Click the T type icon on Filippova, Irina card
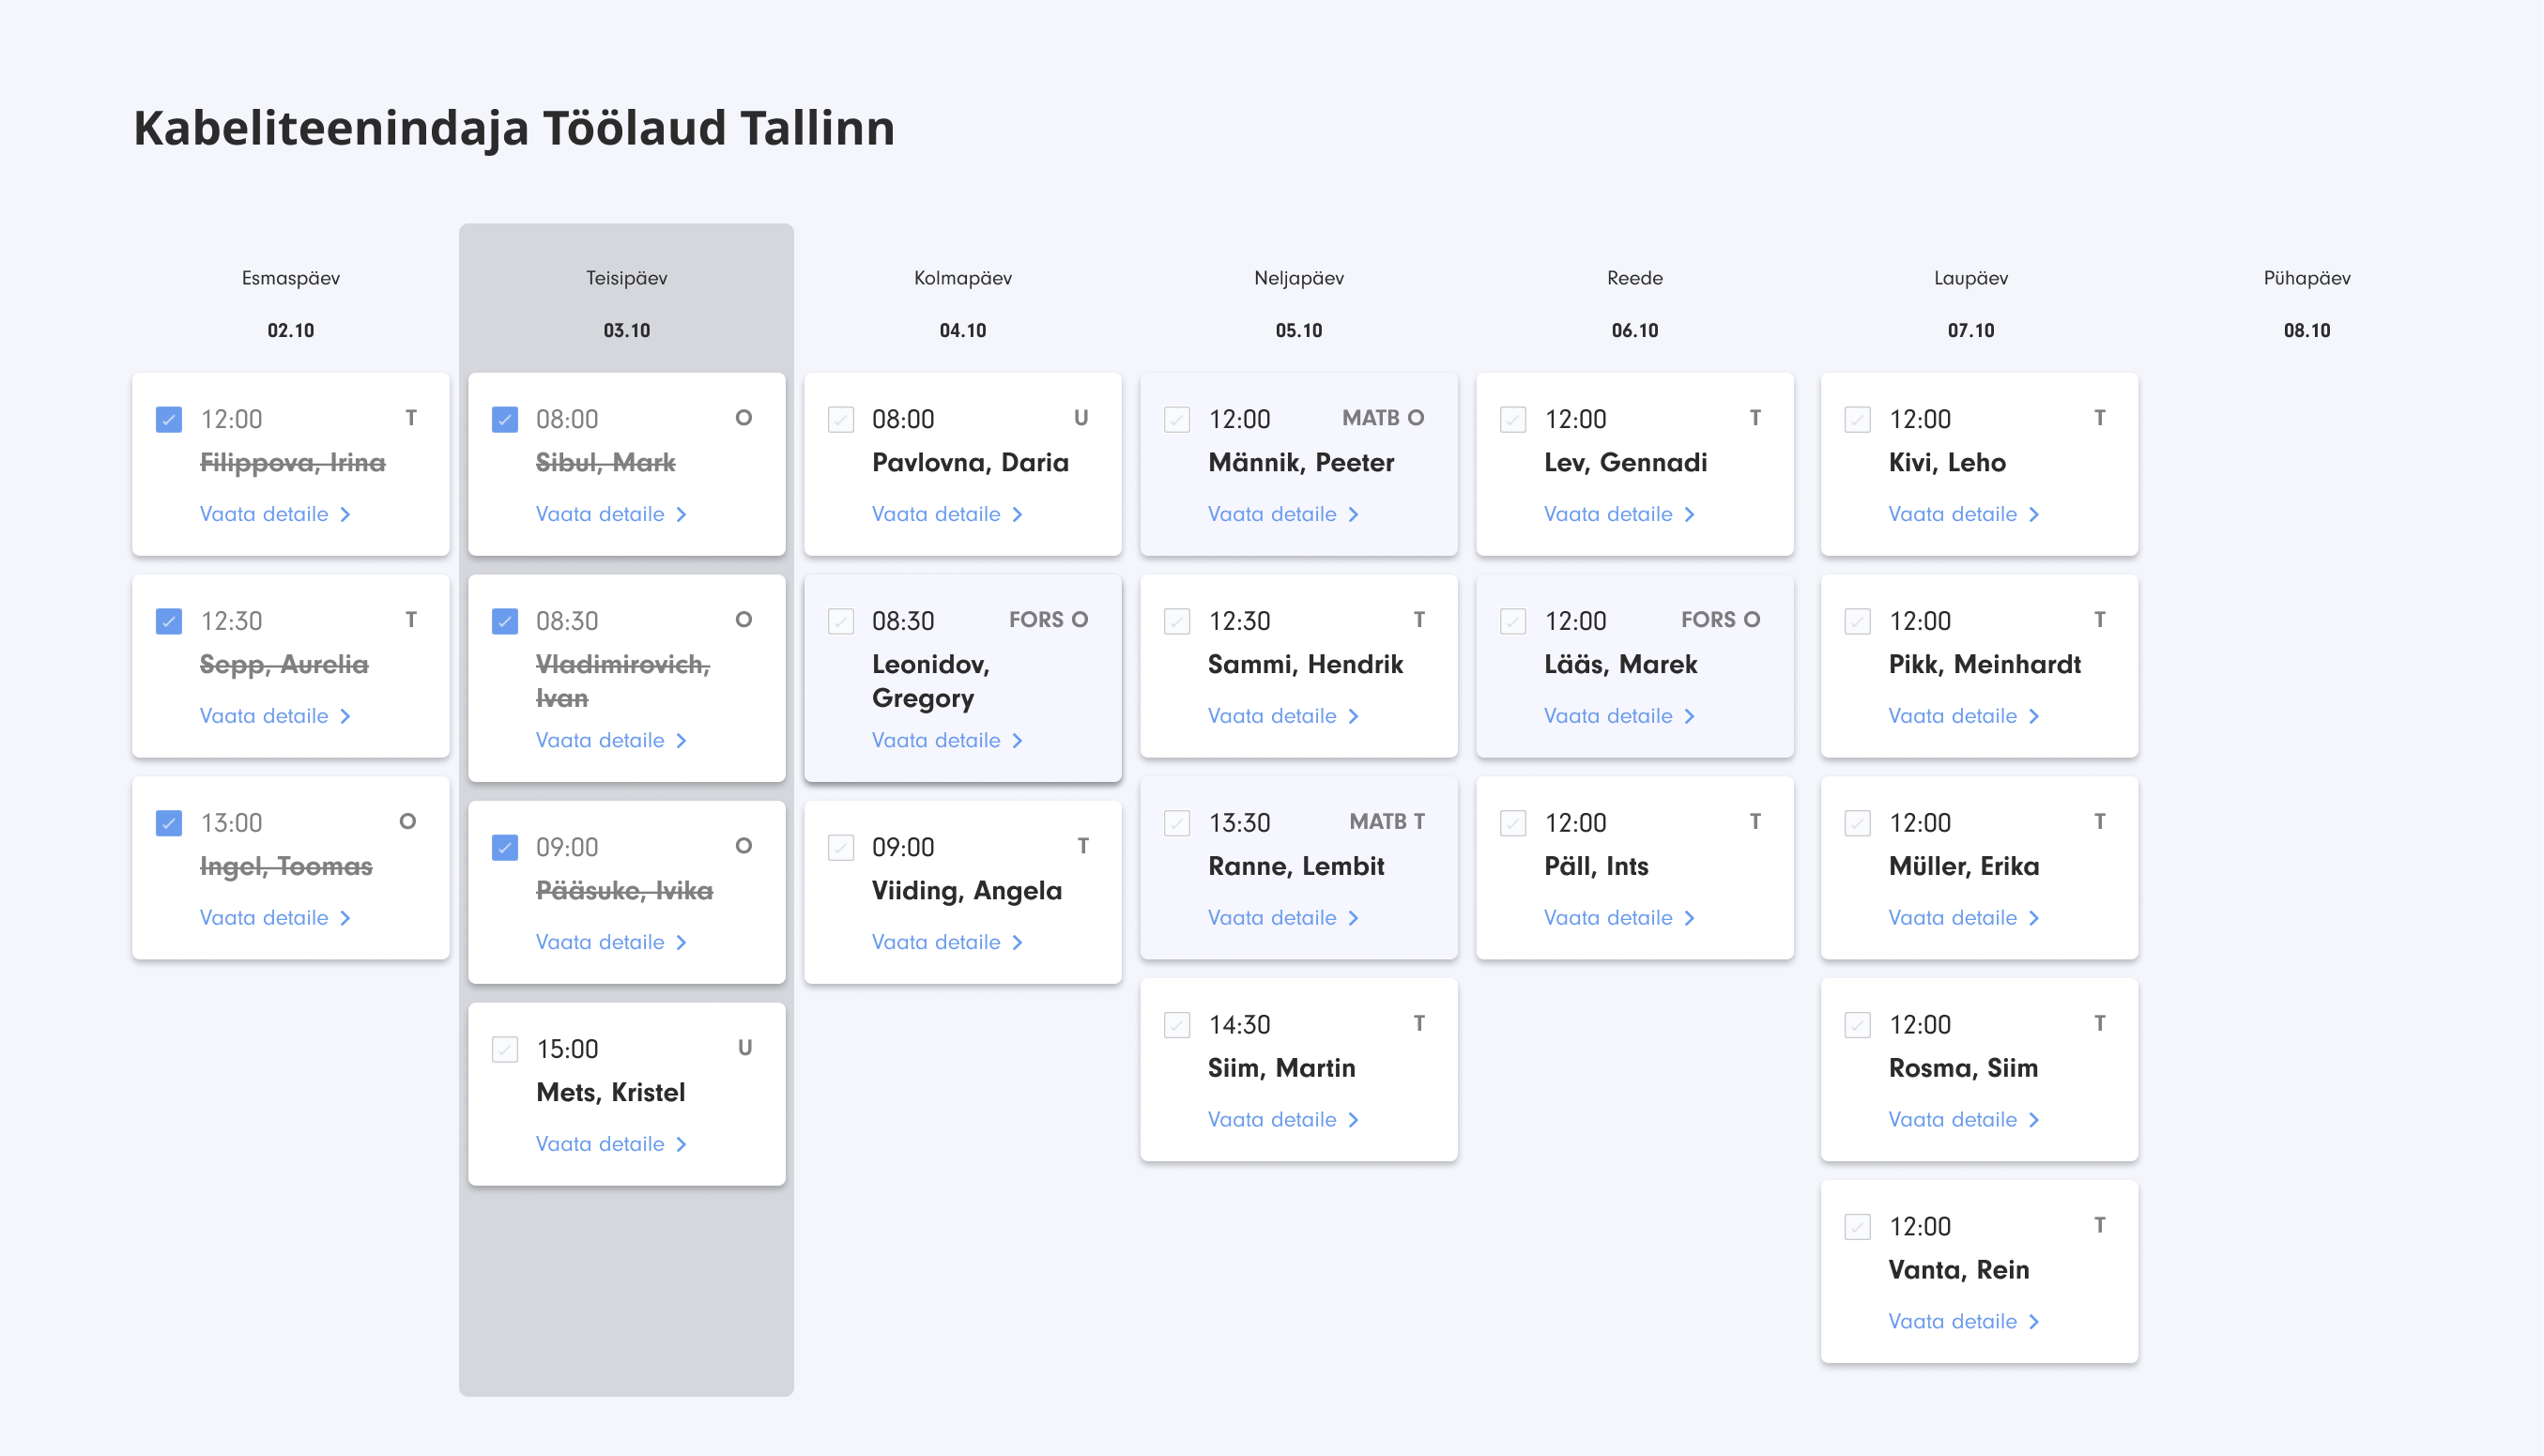Image resolution: width=2544 pixels, height=1456 pixels. pyautogui.click(x=411, y=418)
